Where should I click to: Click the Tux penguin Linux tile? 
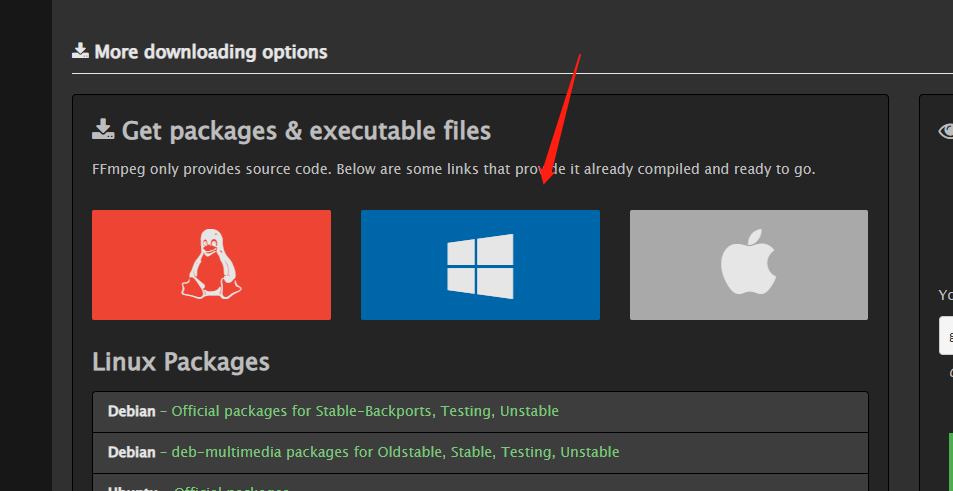coord(211,265)
